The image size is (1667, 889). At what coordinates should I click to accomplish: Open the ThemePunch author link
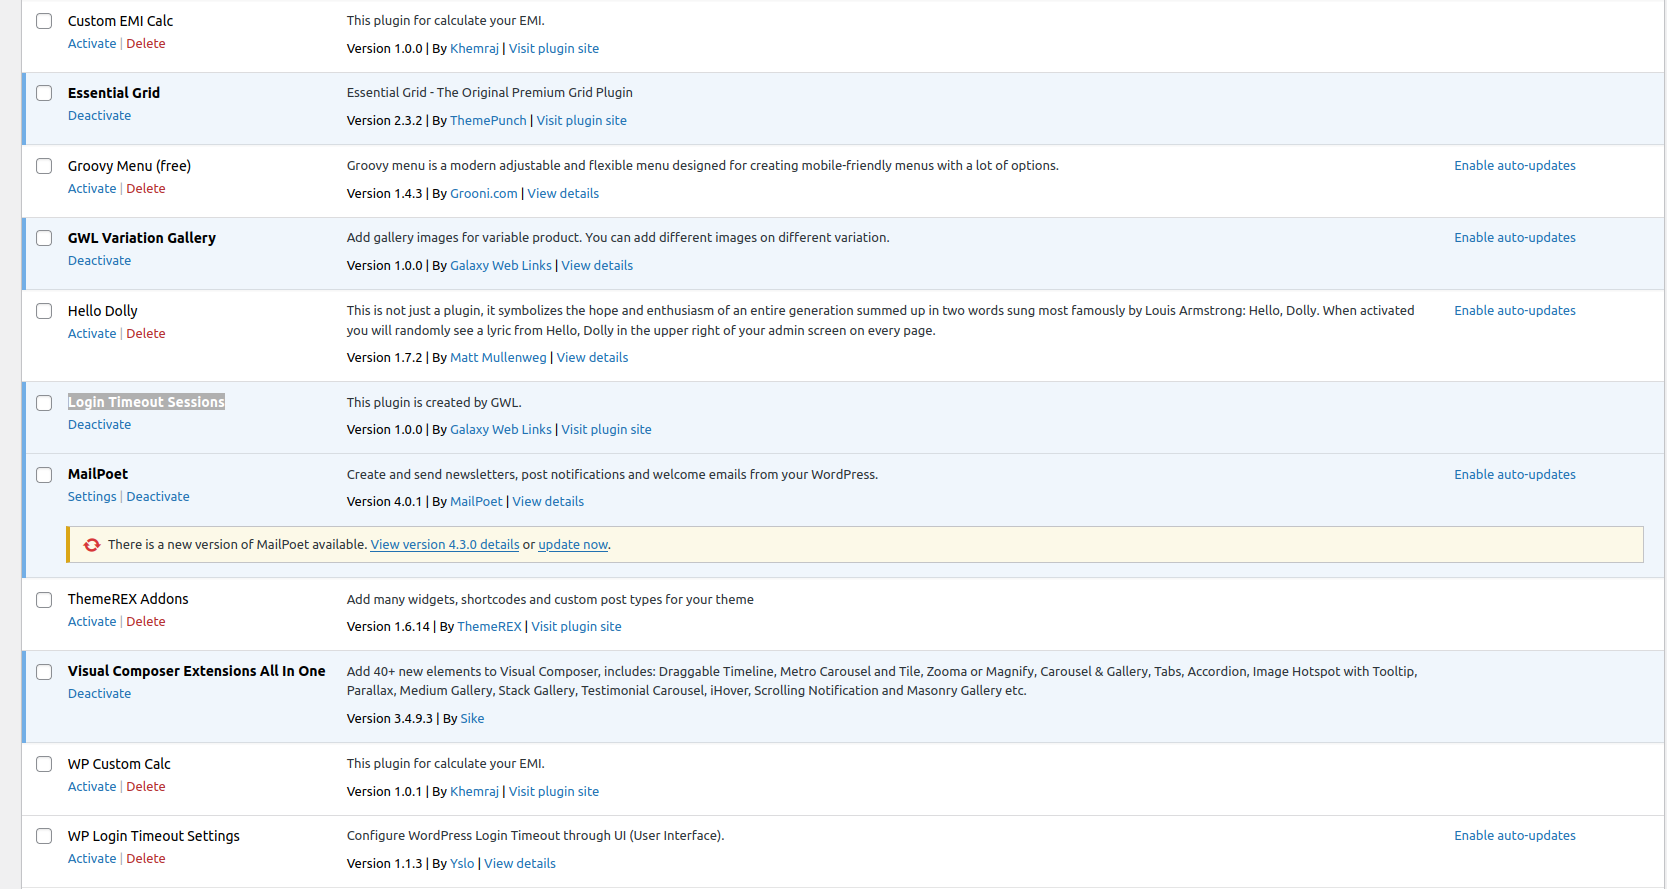[x=488, y=121]
